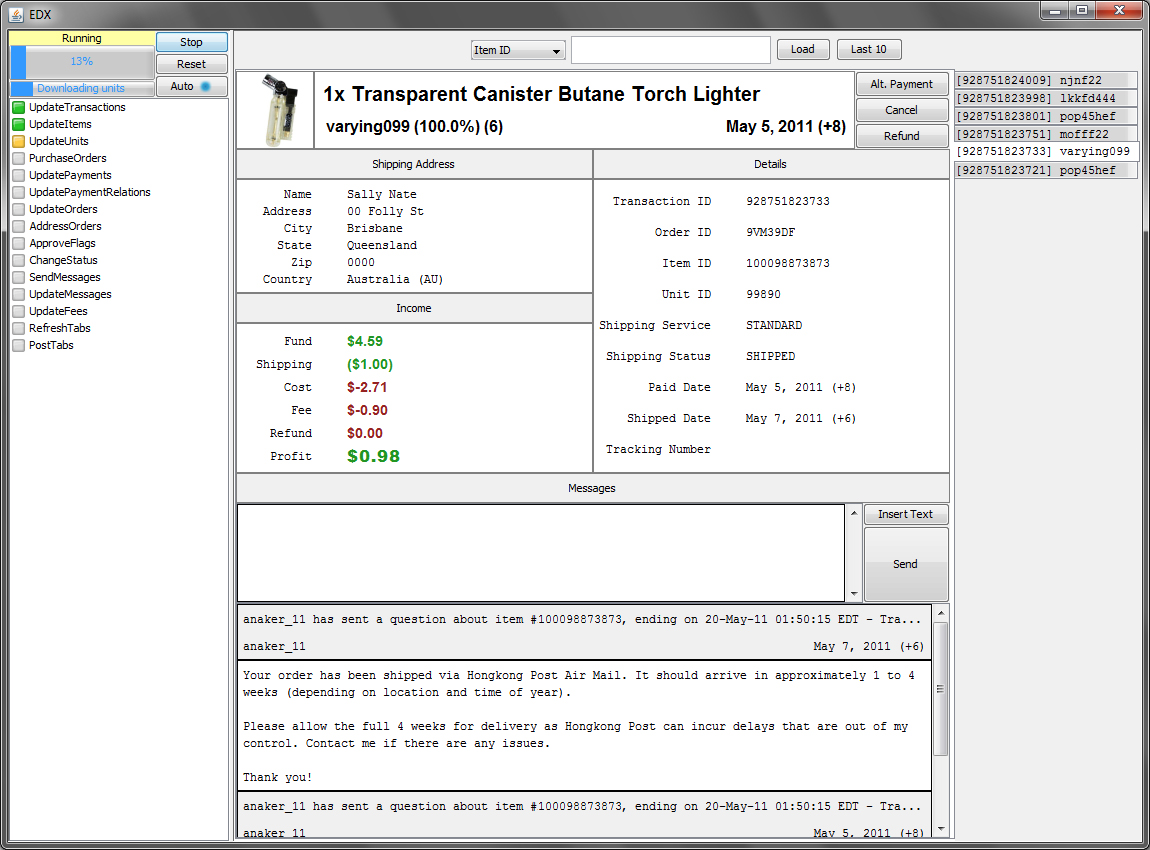Toggle the PurchaseOrders task checkbox

19,159
